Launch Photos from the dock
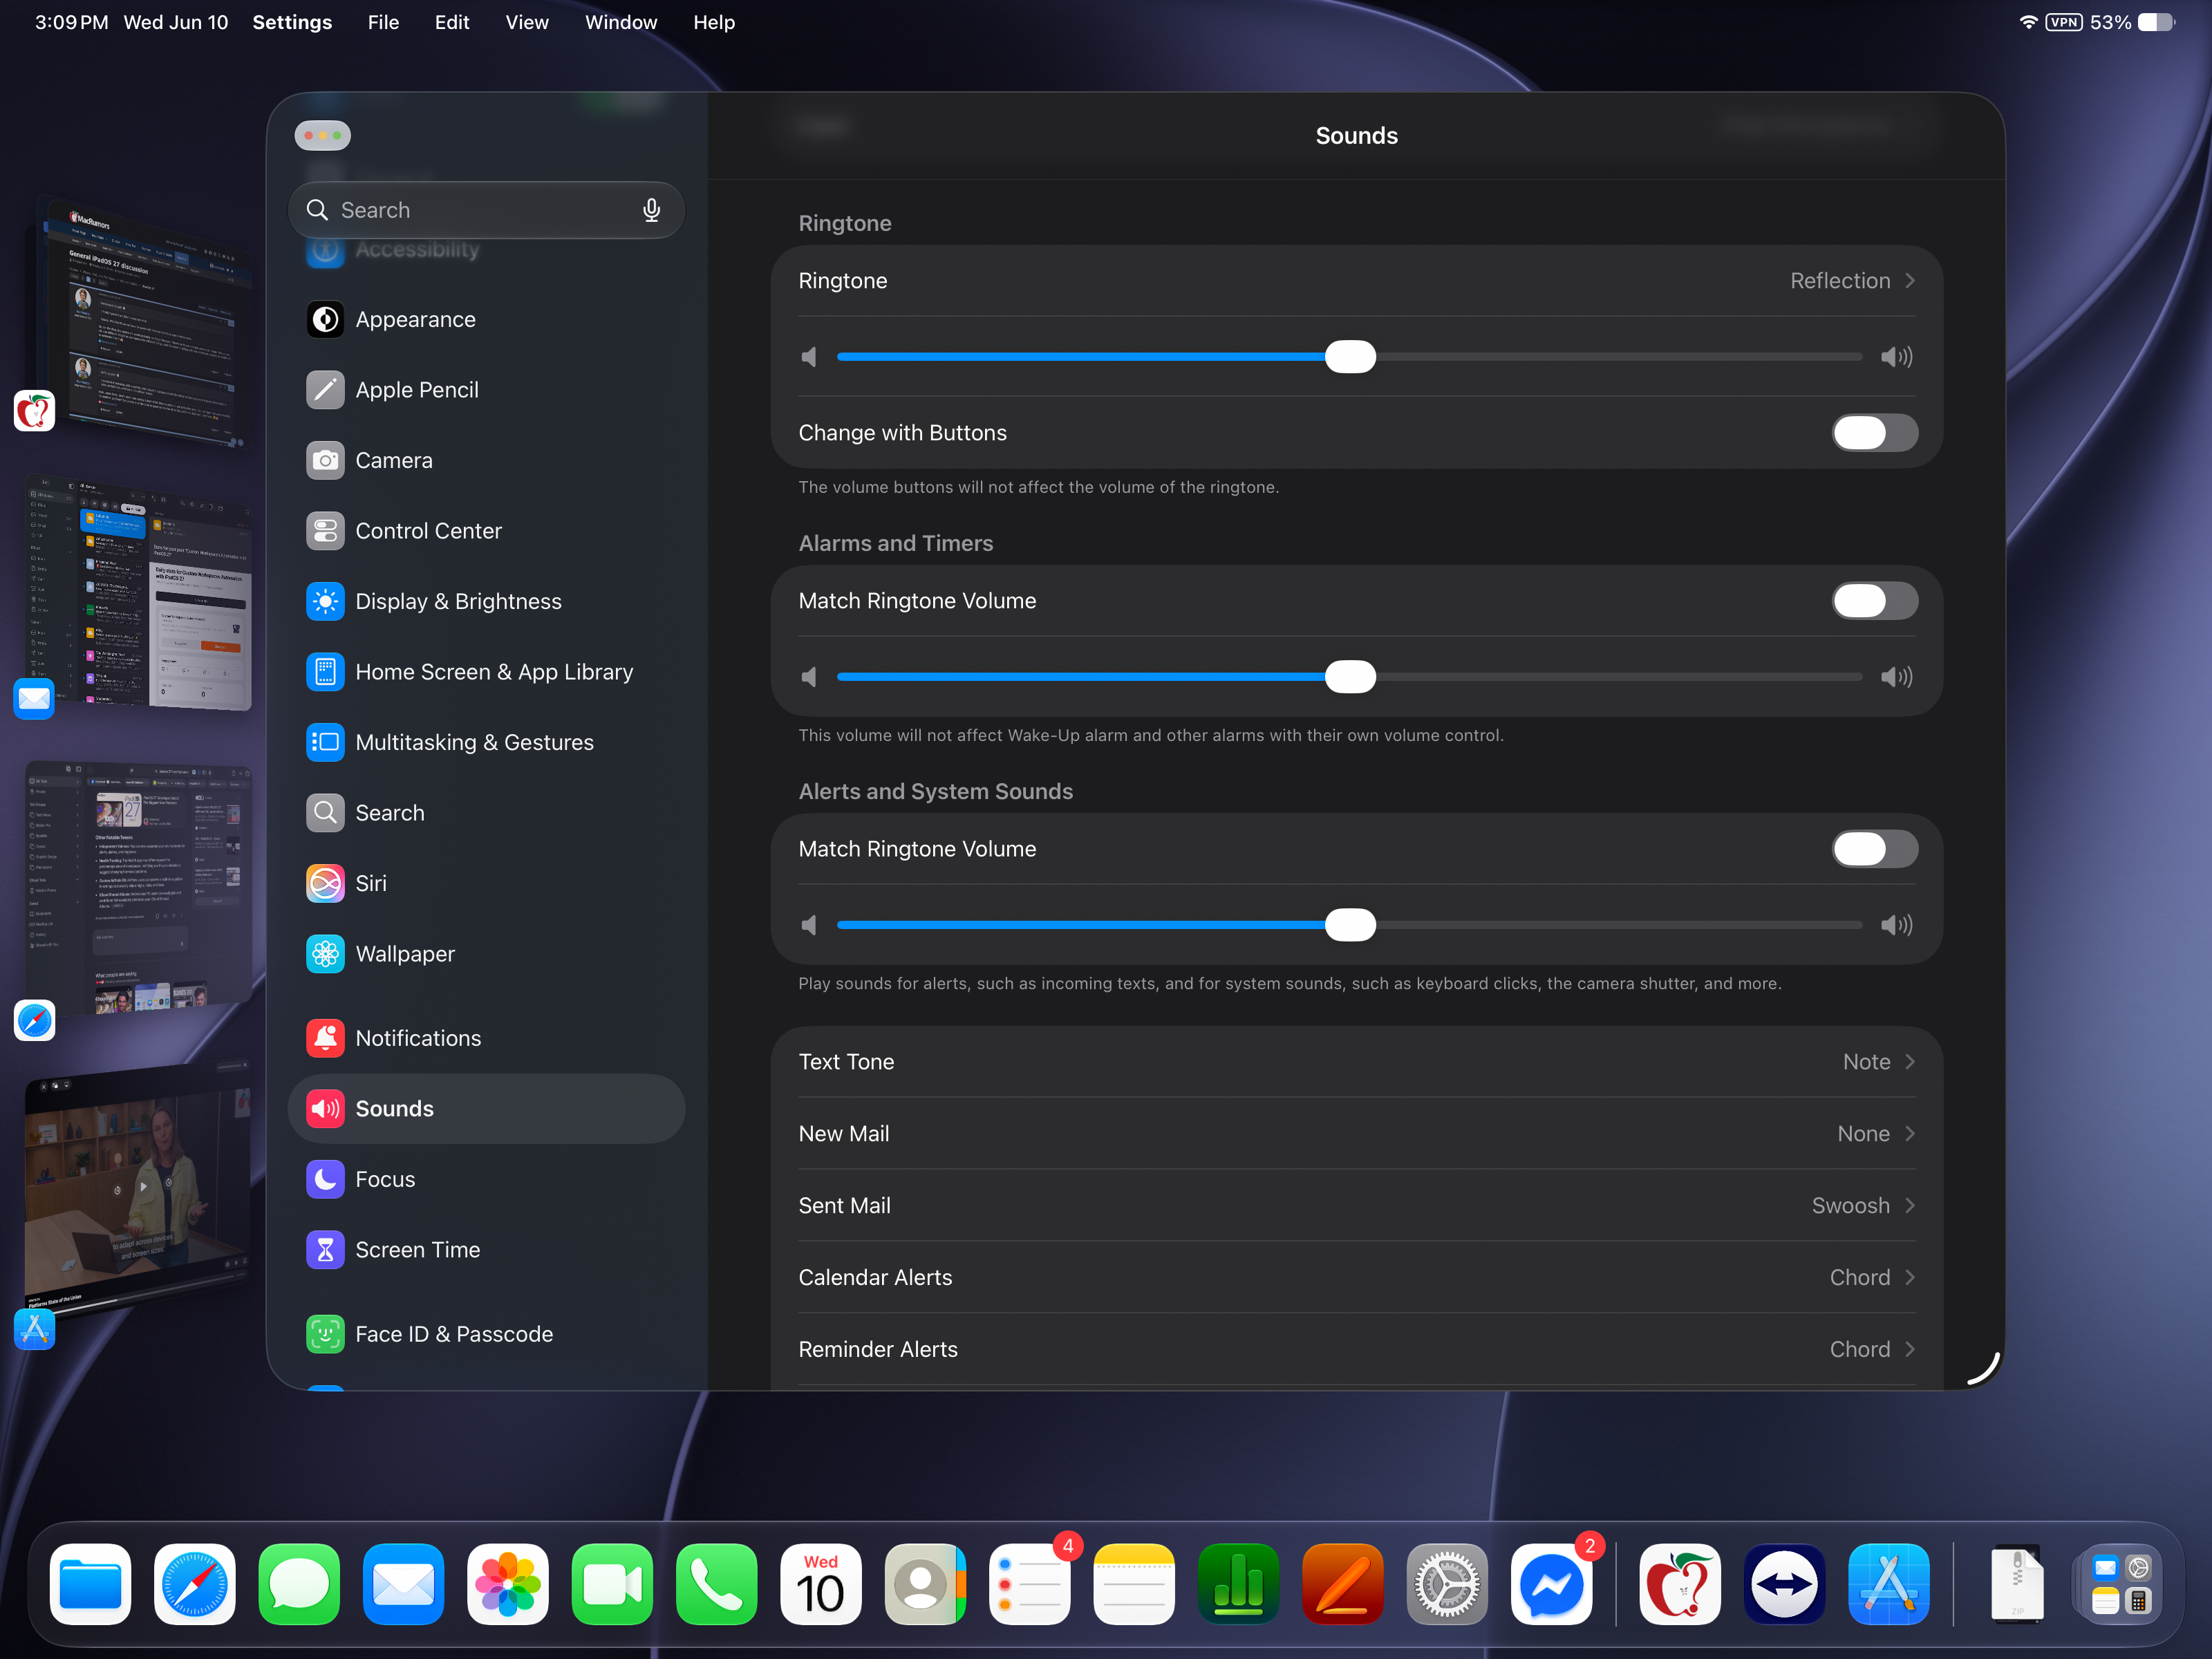Screen dimensions: 2212x1659 tap(508, 1584)
